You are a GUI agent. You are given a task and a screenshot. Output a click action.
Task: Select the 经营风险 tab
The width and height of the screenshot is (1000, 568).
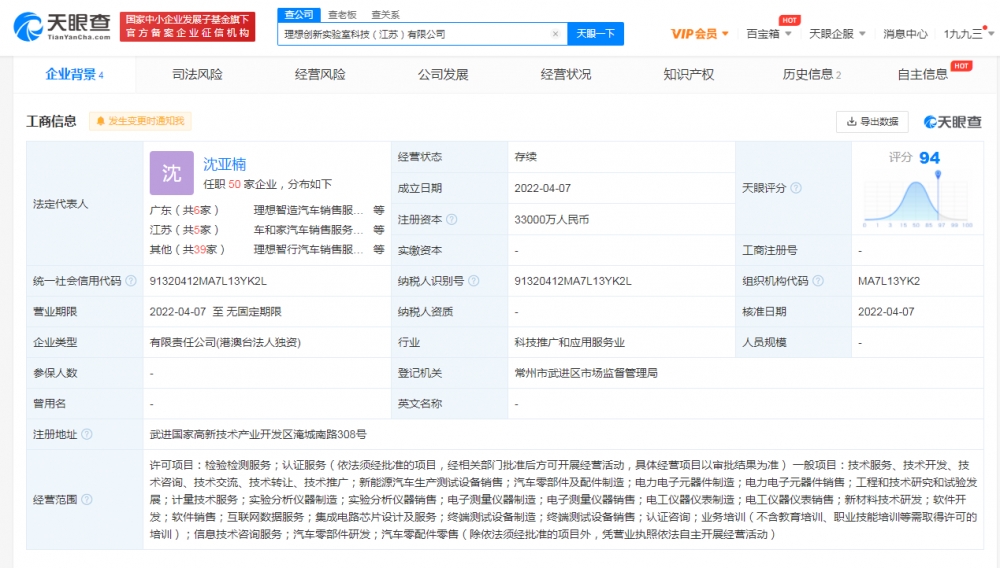pyautogui.click(x=320, y=75)
